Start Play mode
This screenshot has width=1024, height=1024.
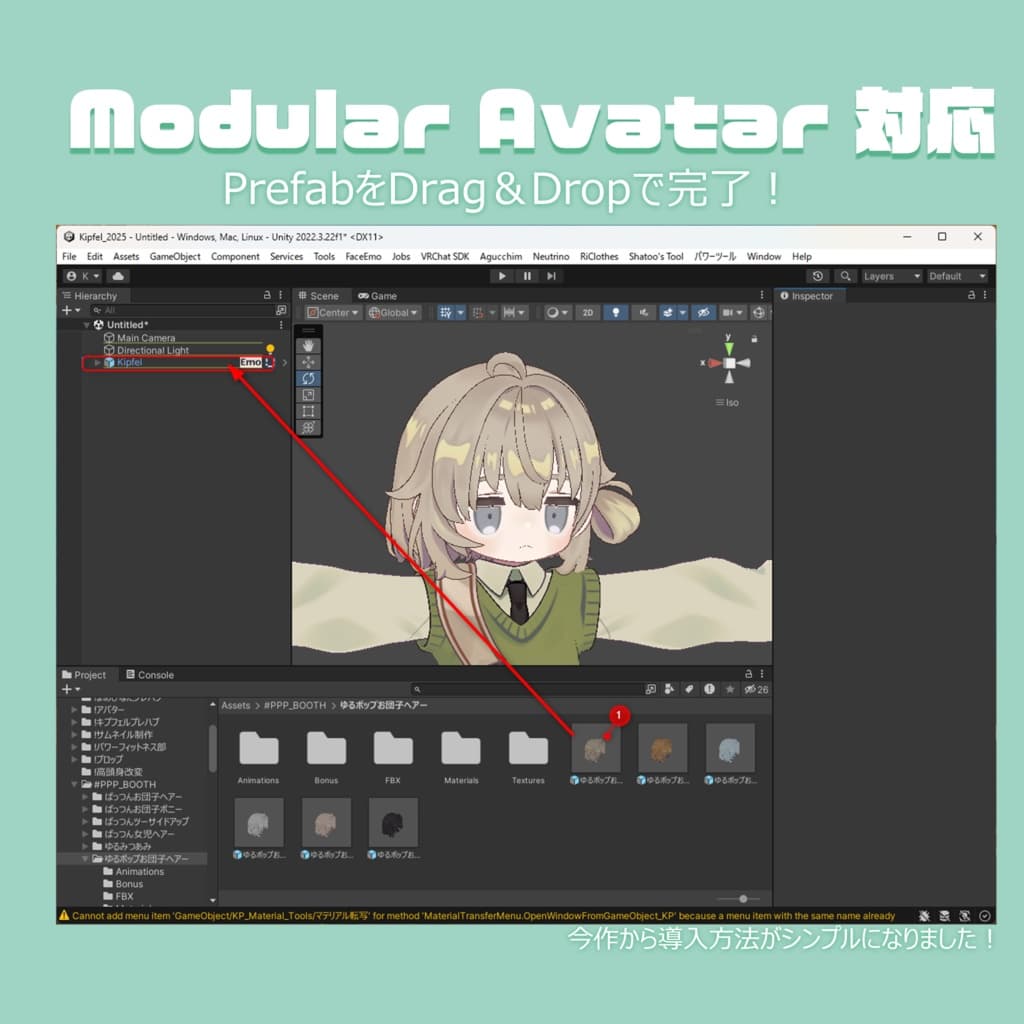click(x=502, y=276)
